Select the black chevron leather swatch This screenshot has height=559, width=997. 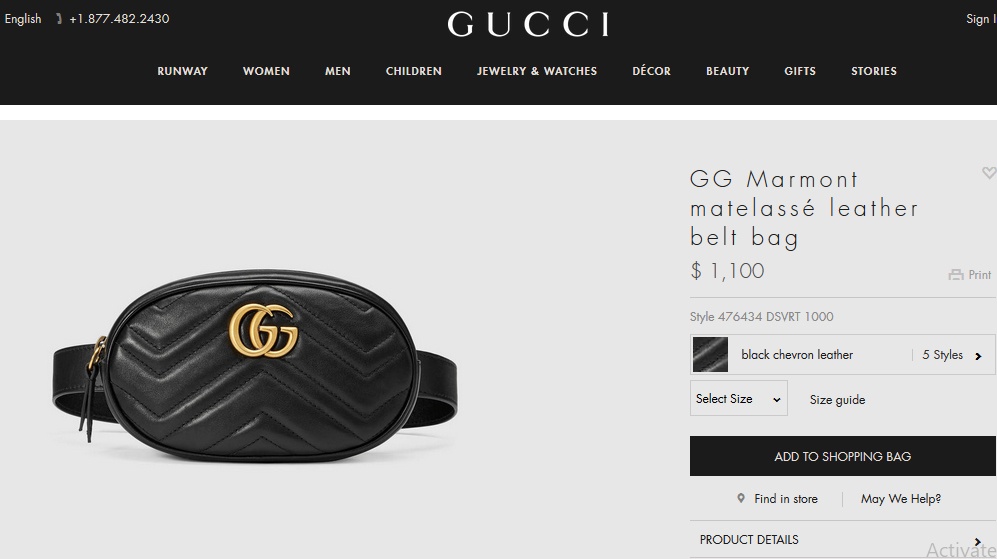pos(710,354)
